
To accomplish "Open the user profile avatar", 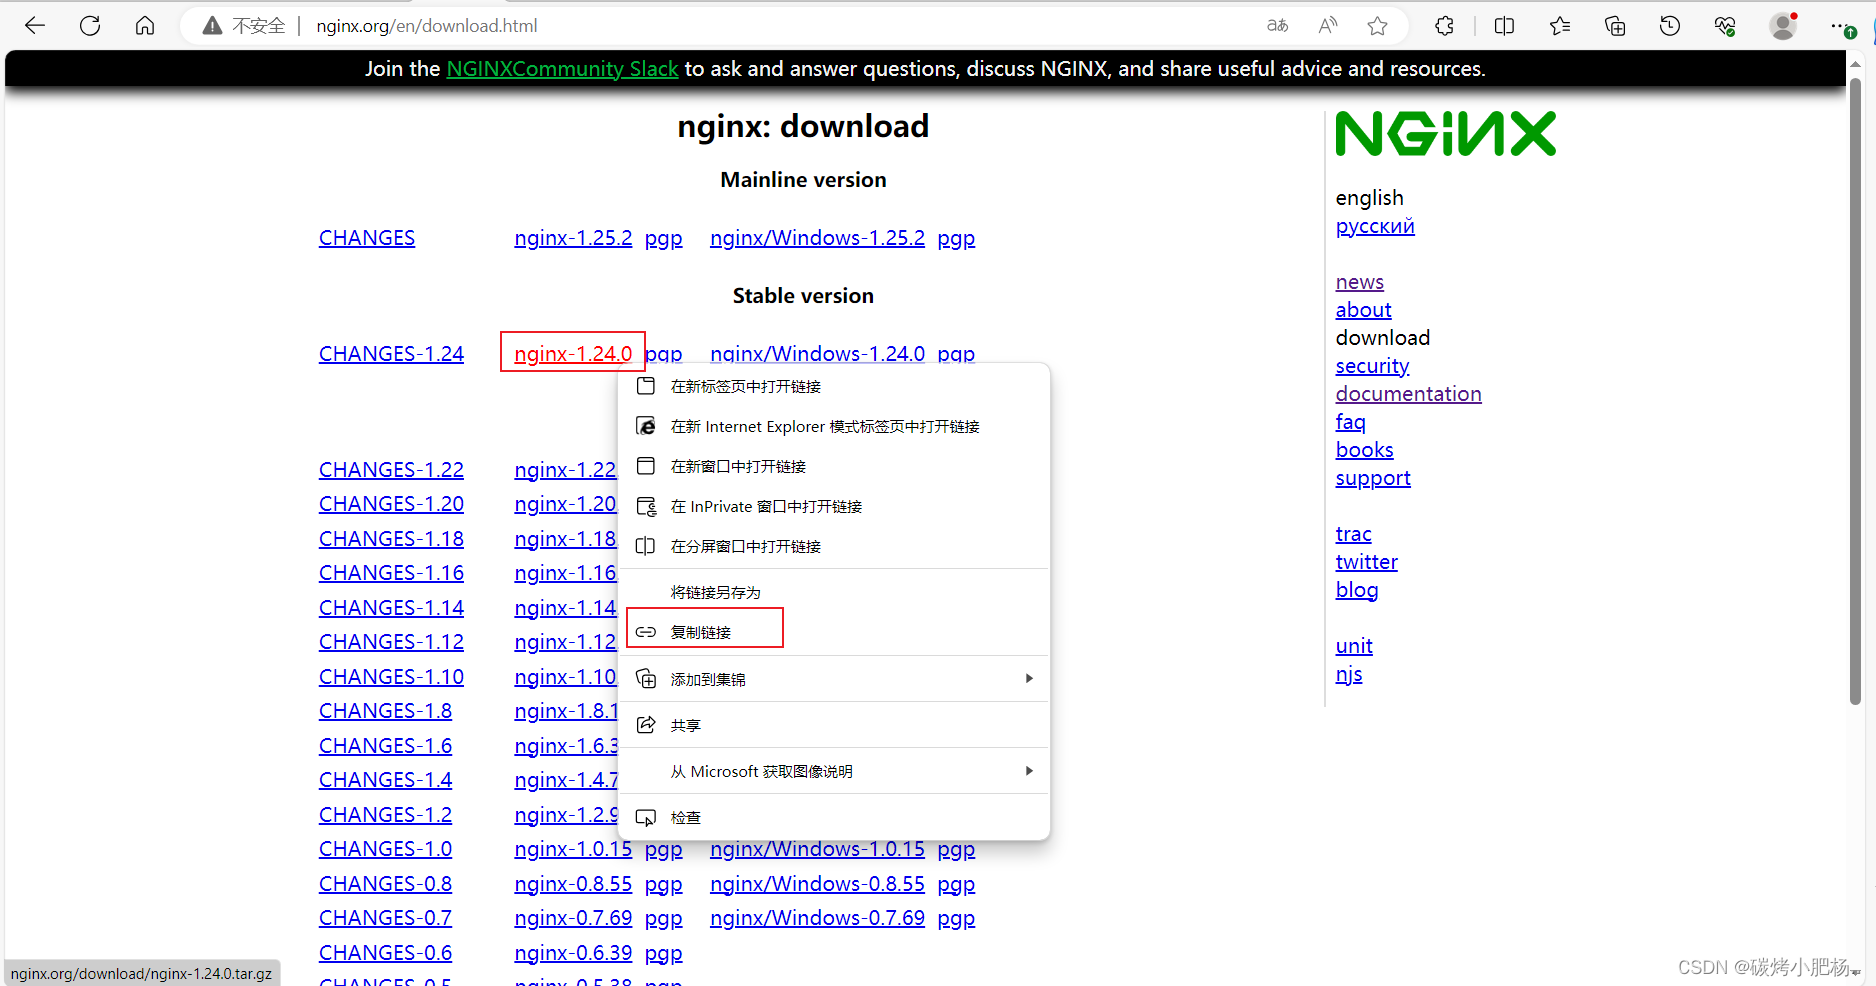I will 1783,26.
